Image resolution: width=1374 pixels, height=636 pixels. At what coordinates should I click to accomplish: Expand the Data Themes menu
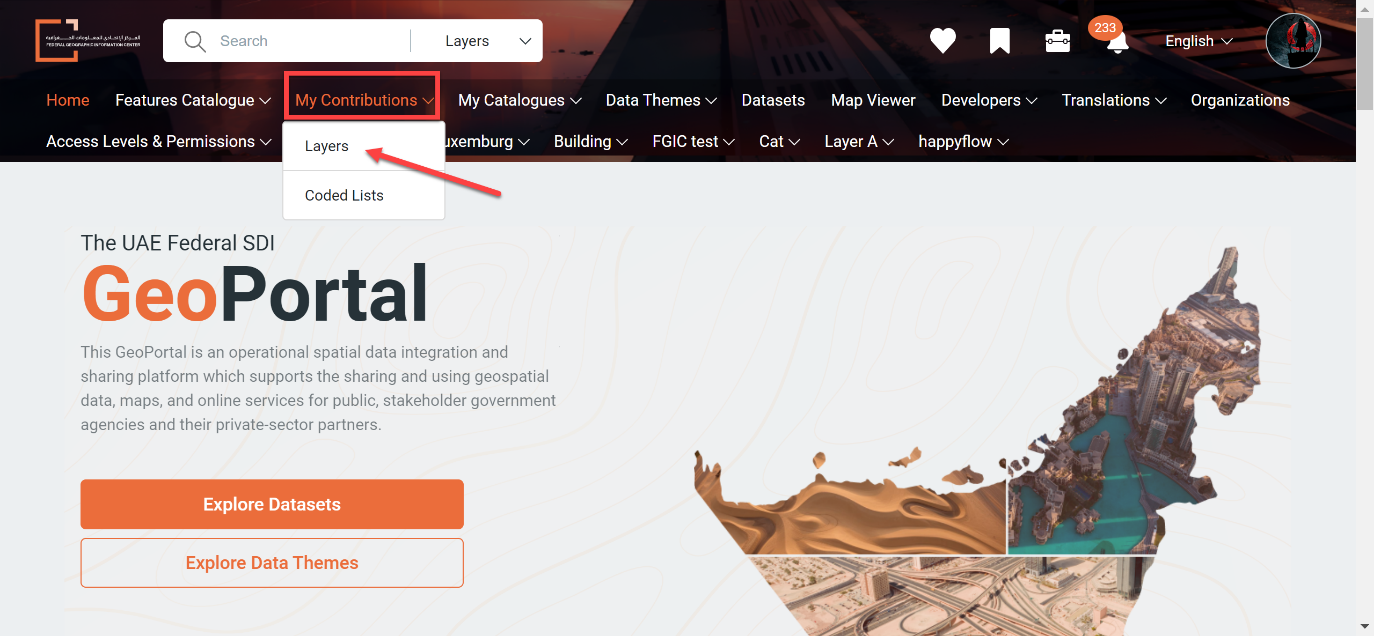tap(661, 100)
